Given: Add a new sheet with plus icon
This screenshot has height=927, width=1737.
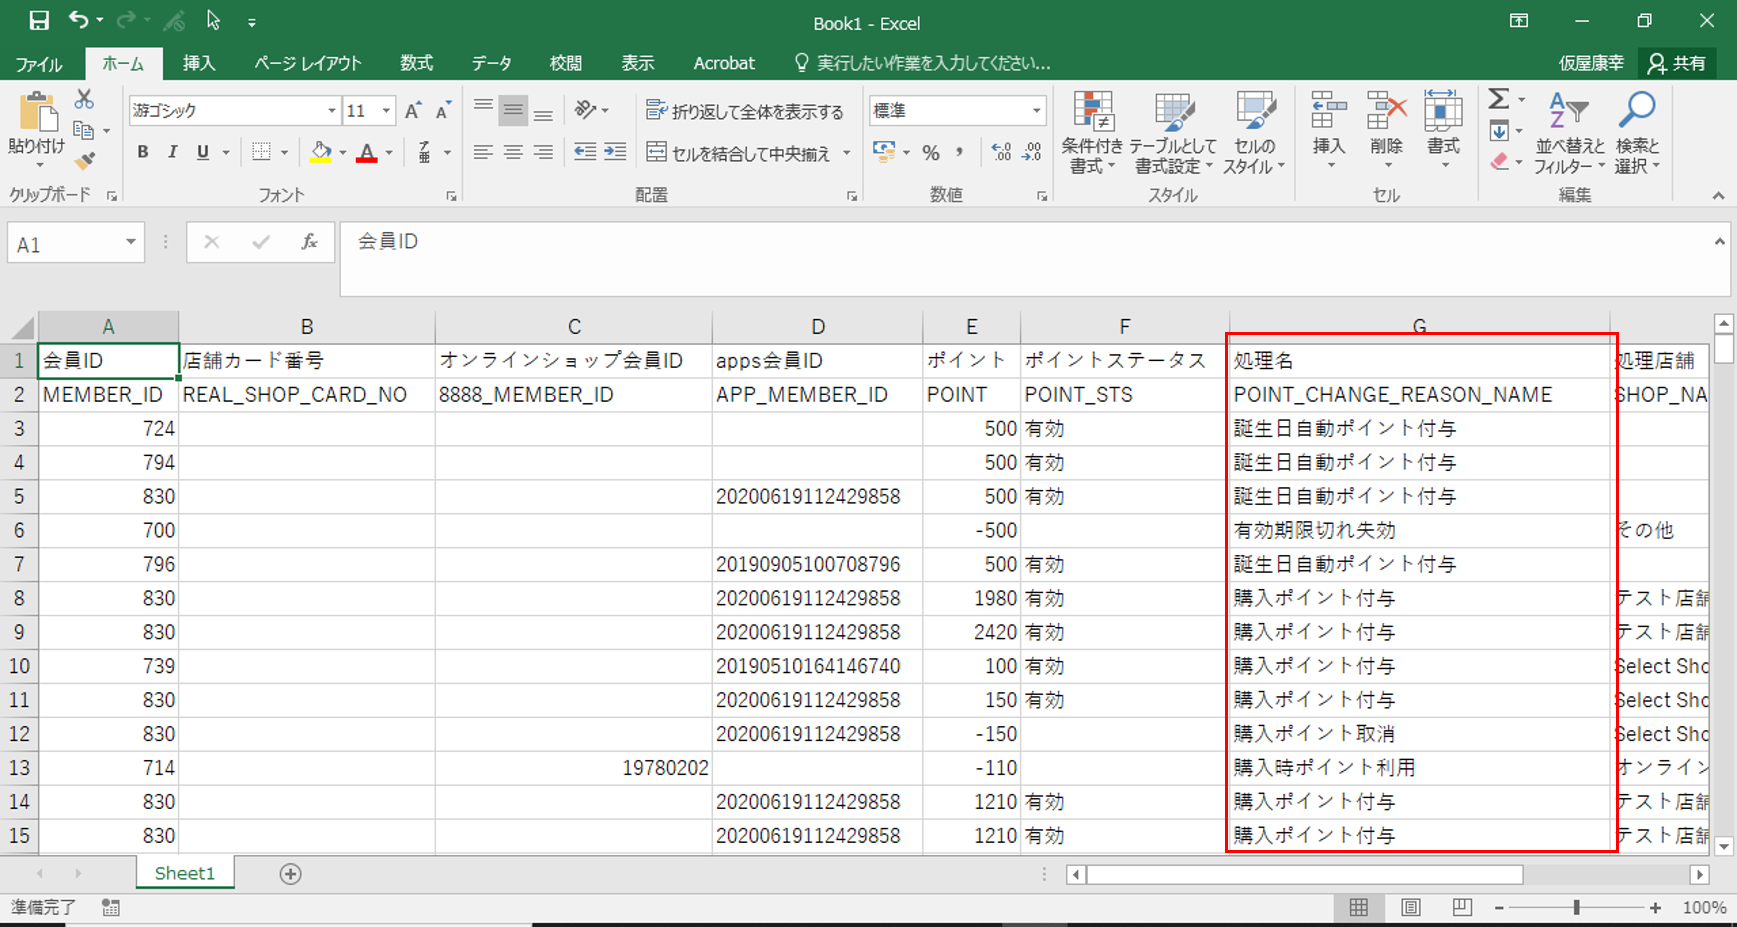Looking at the screenshot, I should pos(290,874).
